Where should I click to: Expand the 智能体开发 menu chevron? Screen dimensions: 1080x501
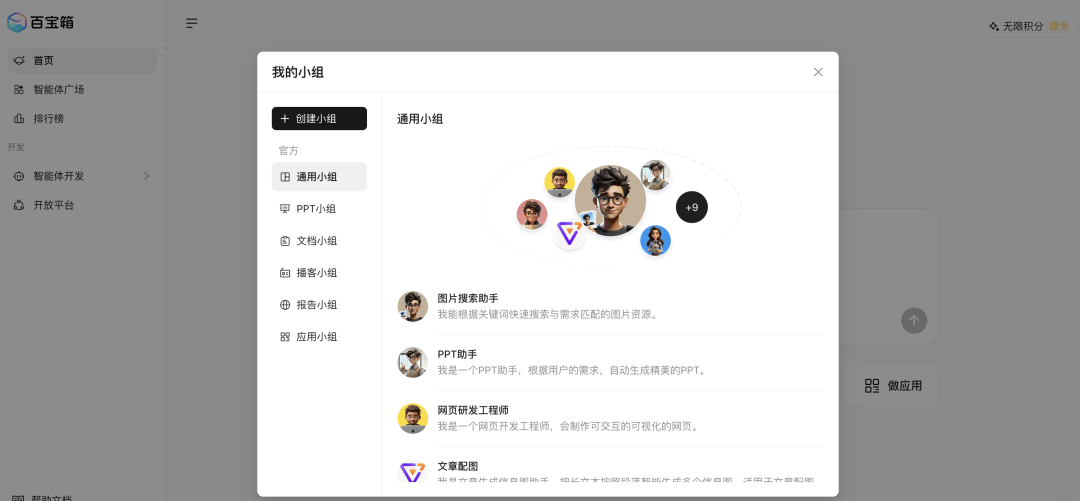(x=147, y=176)
